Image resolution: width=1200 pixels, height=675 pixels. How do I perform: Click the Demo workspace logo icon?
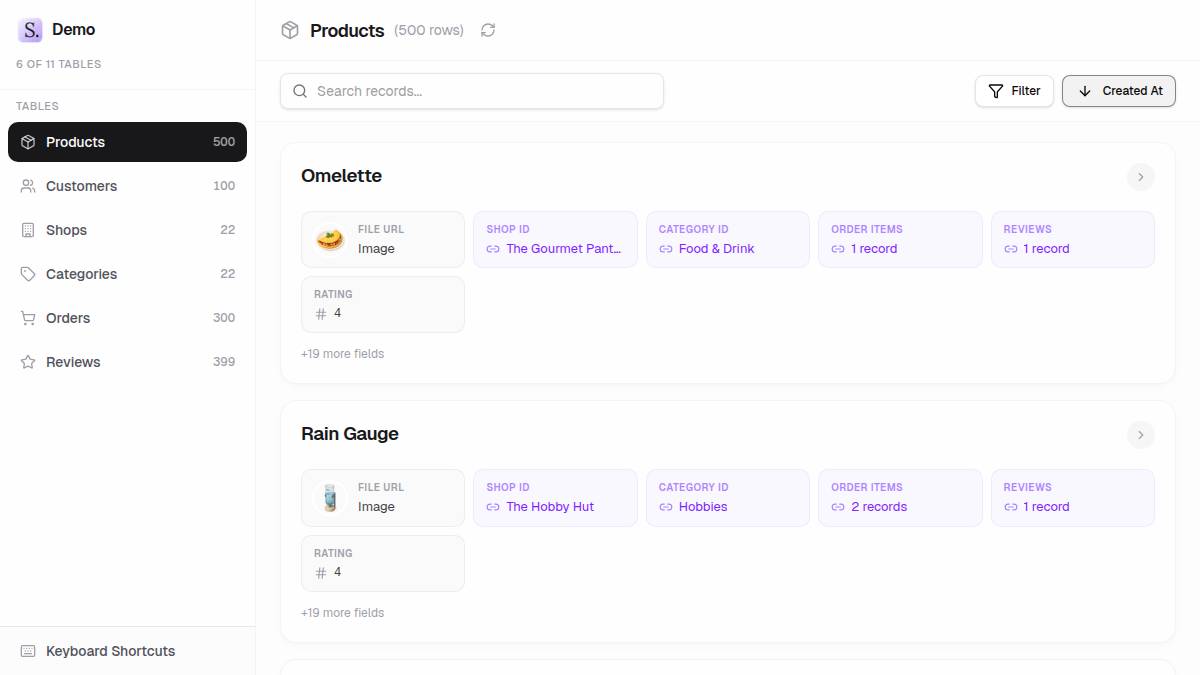click(30, 30)
